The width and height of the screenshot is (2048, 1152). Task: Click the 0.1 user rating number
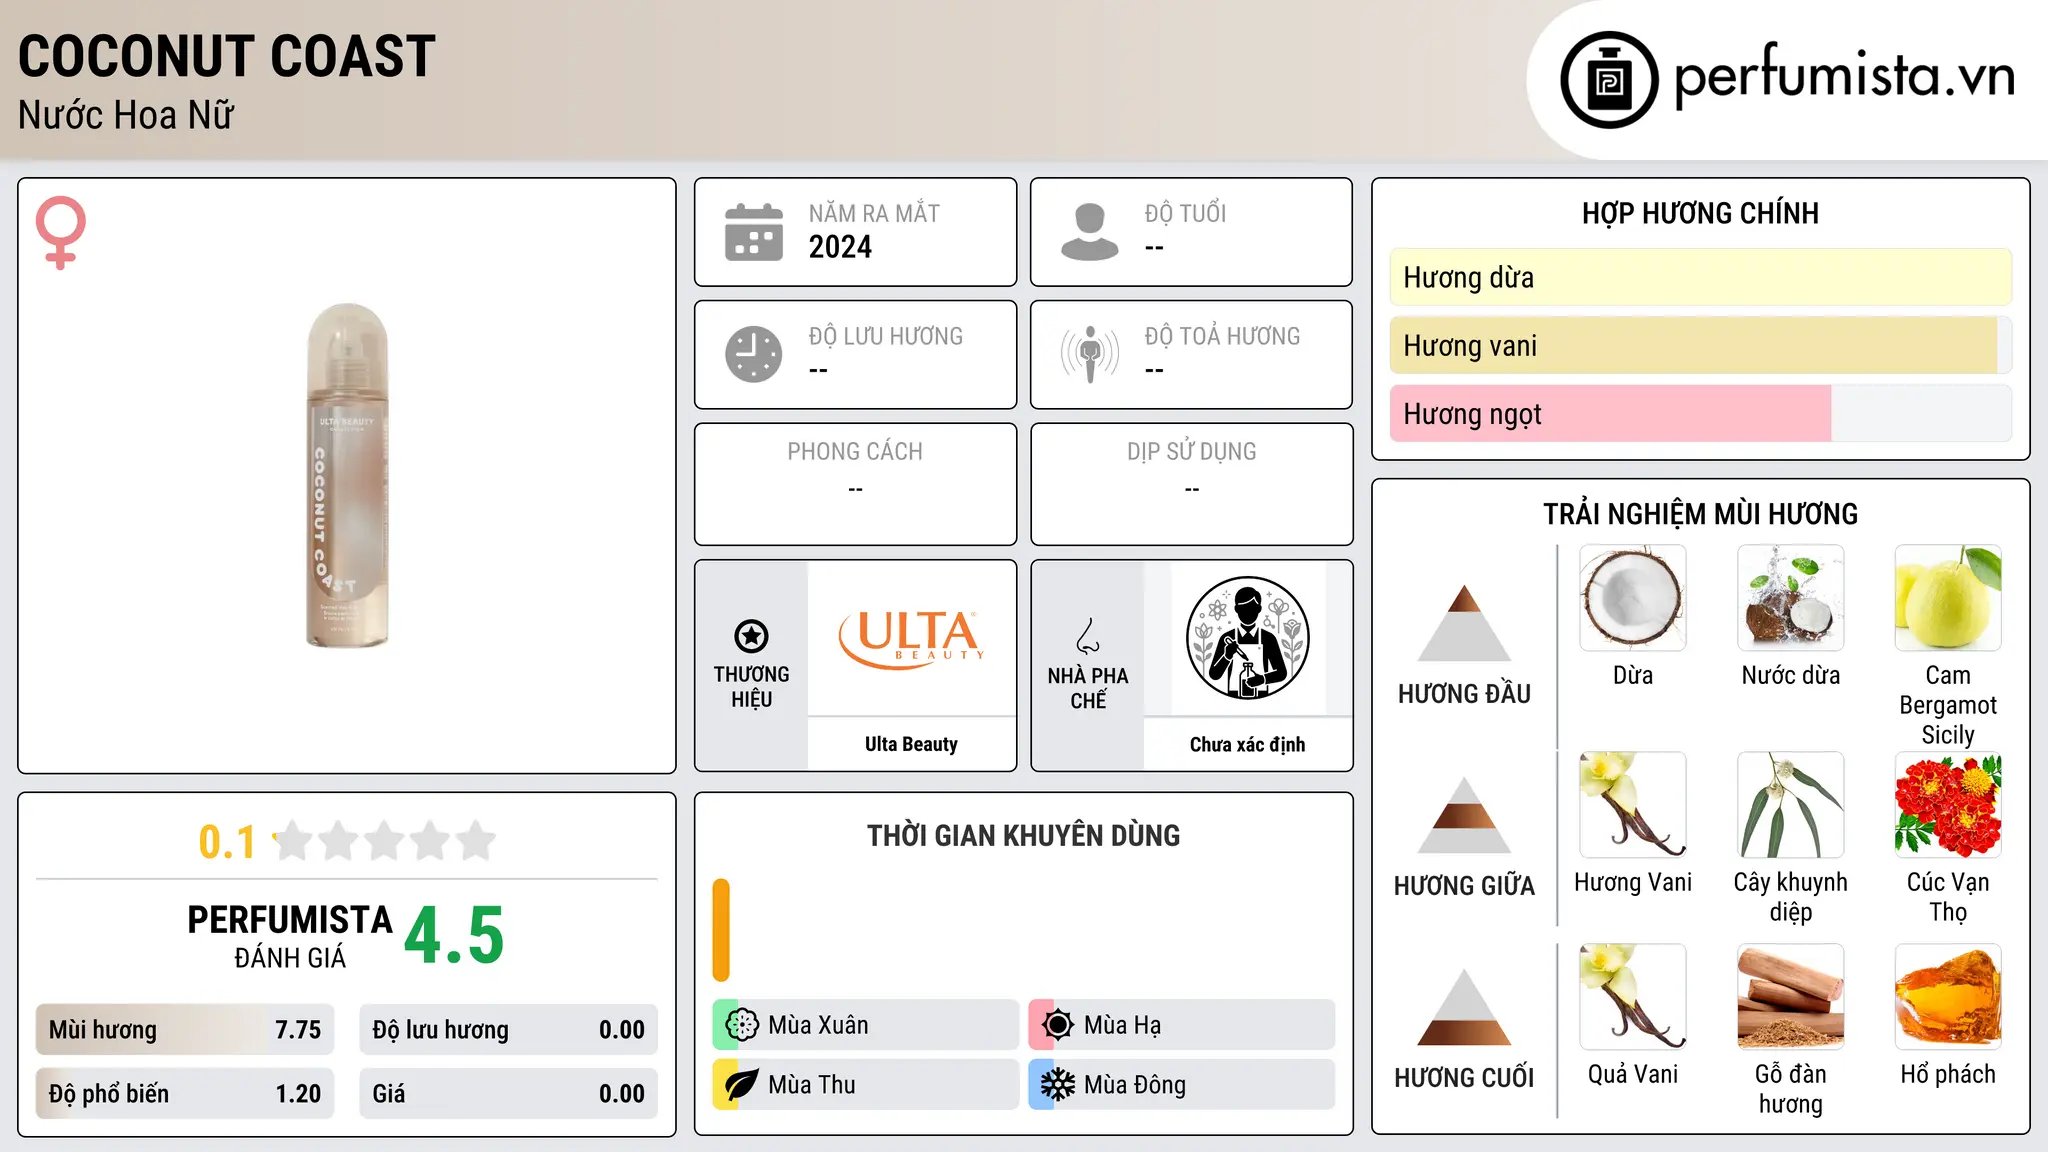pos(227,842)
